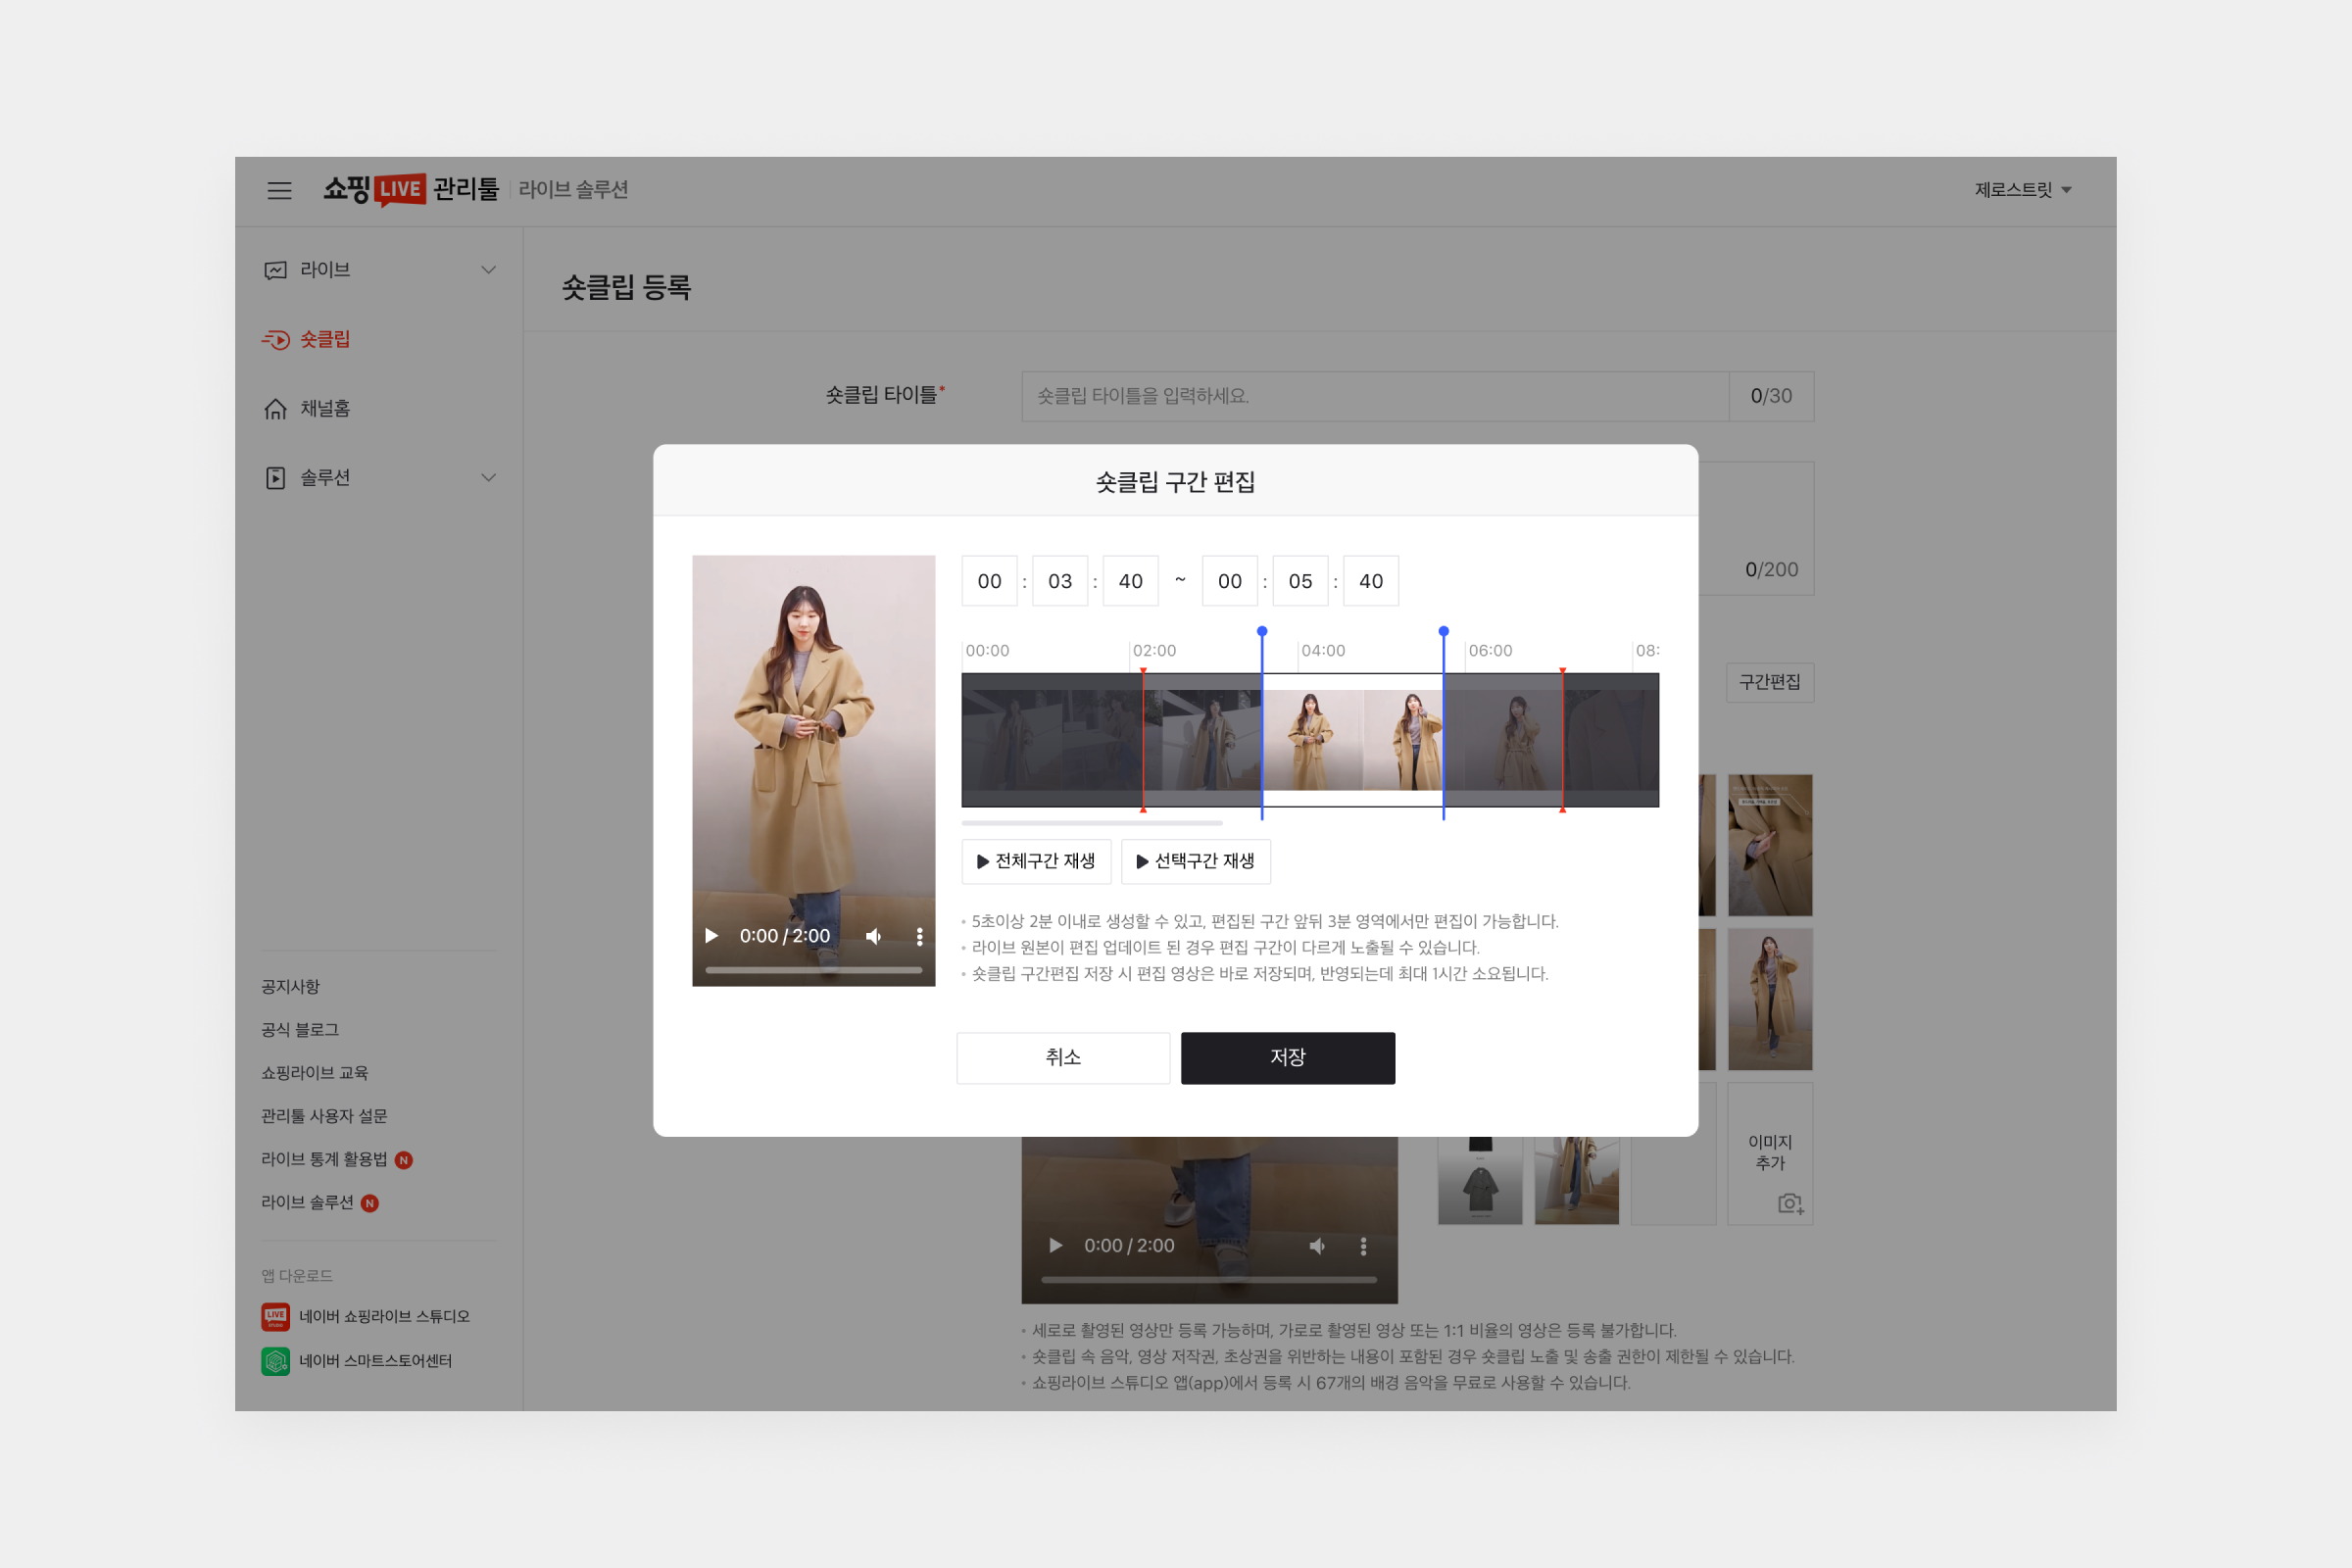Mute the modal preview video
The width and height of the screenshot is (2352, 1568).
click(873, 936)
